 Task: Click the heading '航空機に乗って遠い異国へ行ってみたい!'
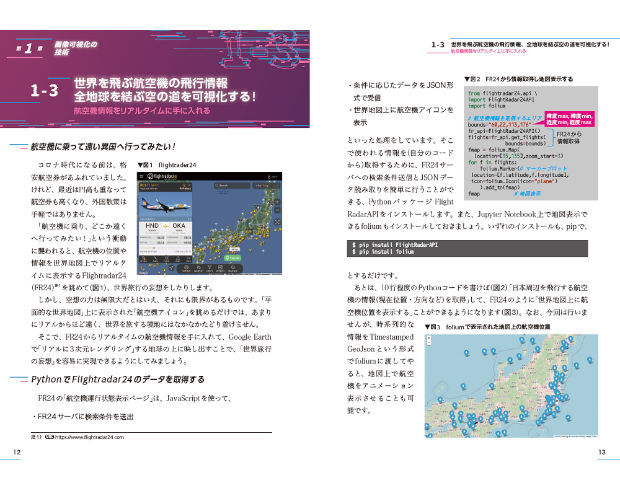coord(103,147)
